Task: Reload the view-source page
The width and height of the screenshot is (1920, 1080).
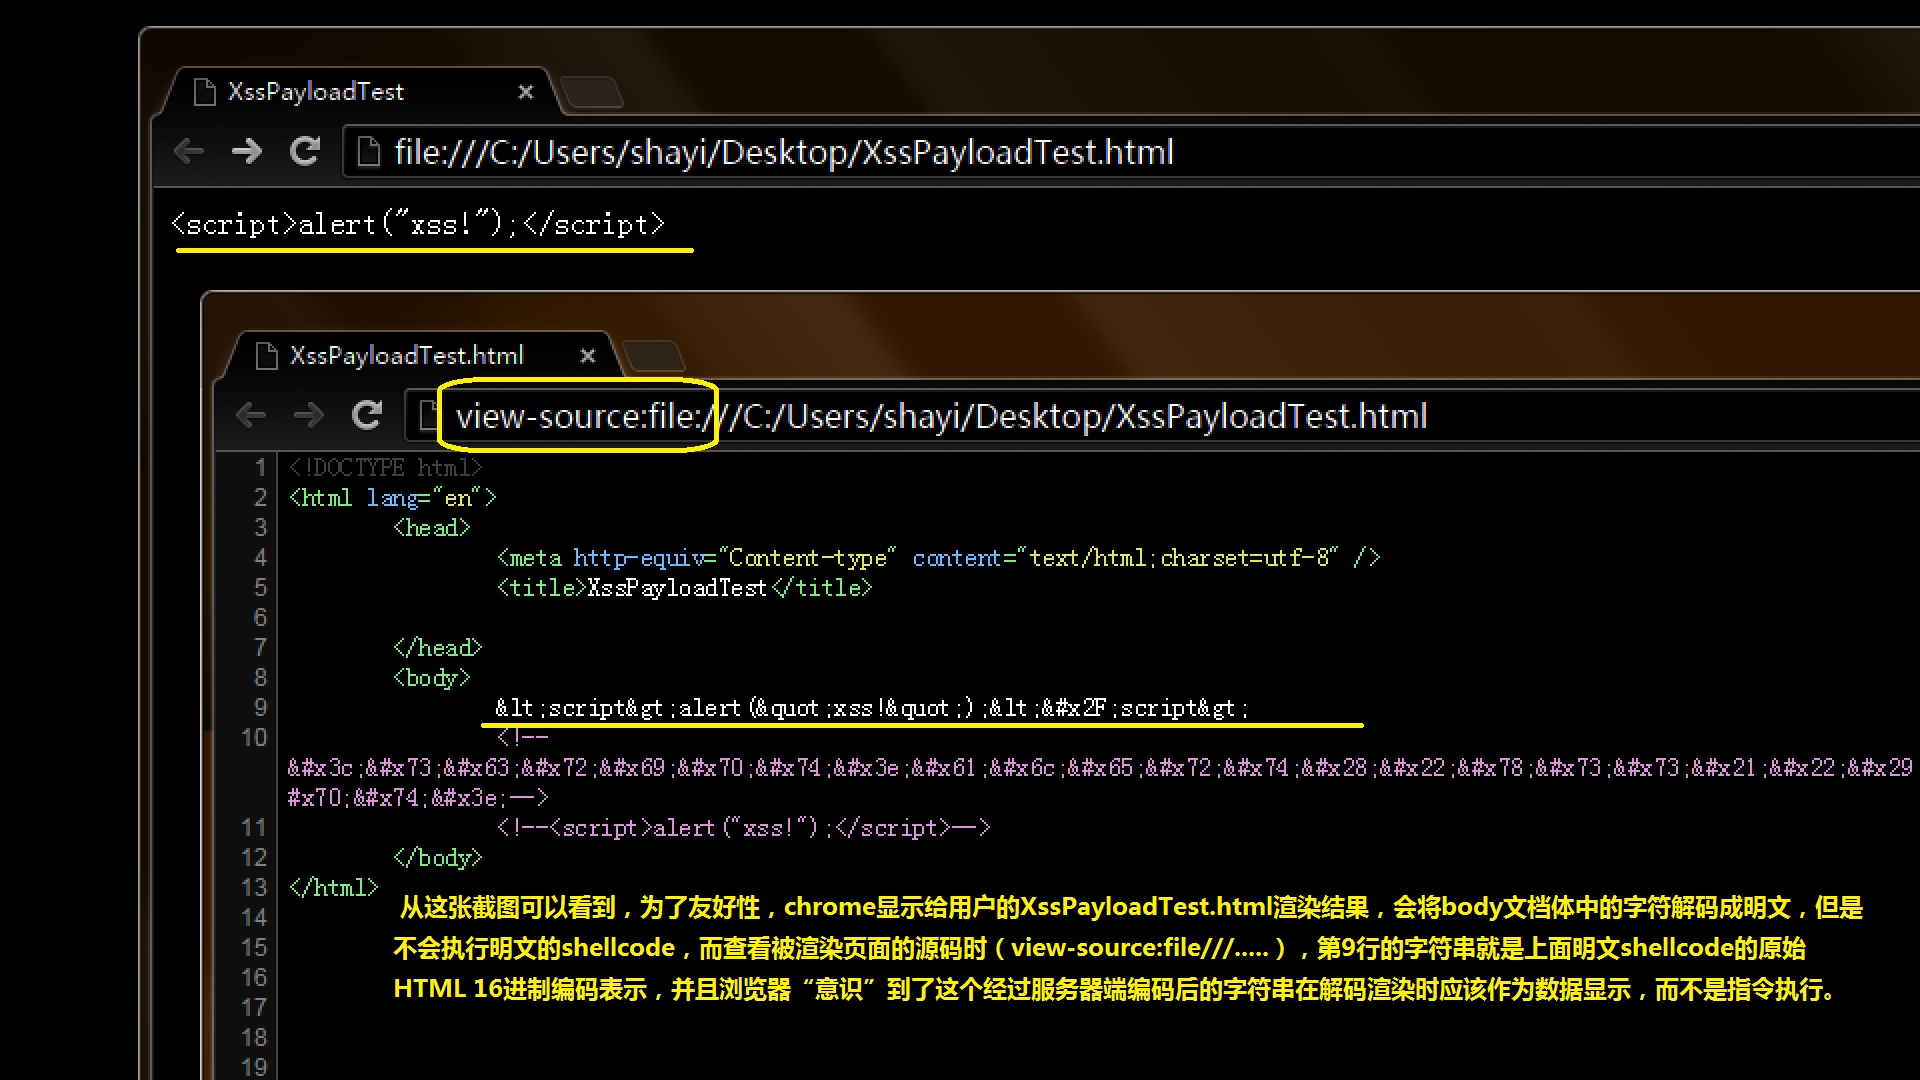Action: (x=367, y=415)
